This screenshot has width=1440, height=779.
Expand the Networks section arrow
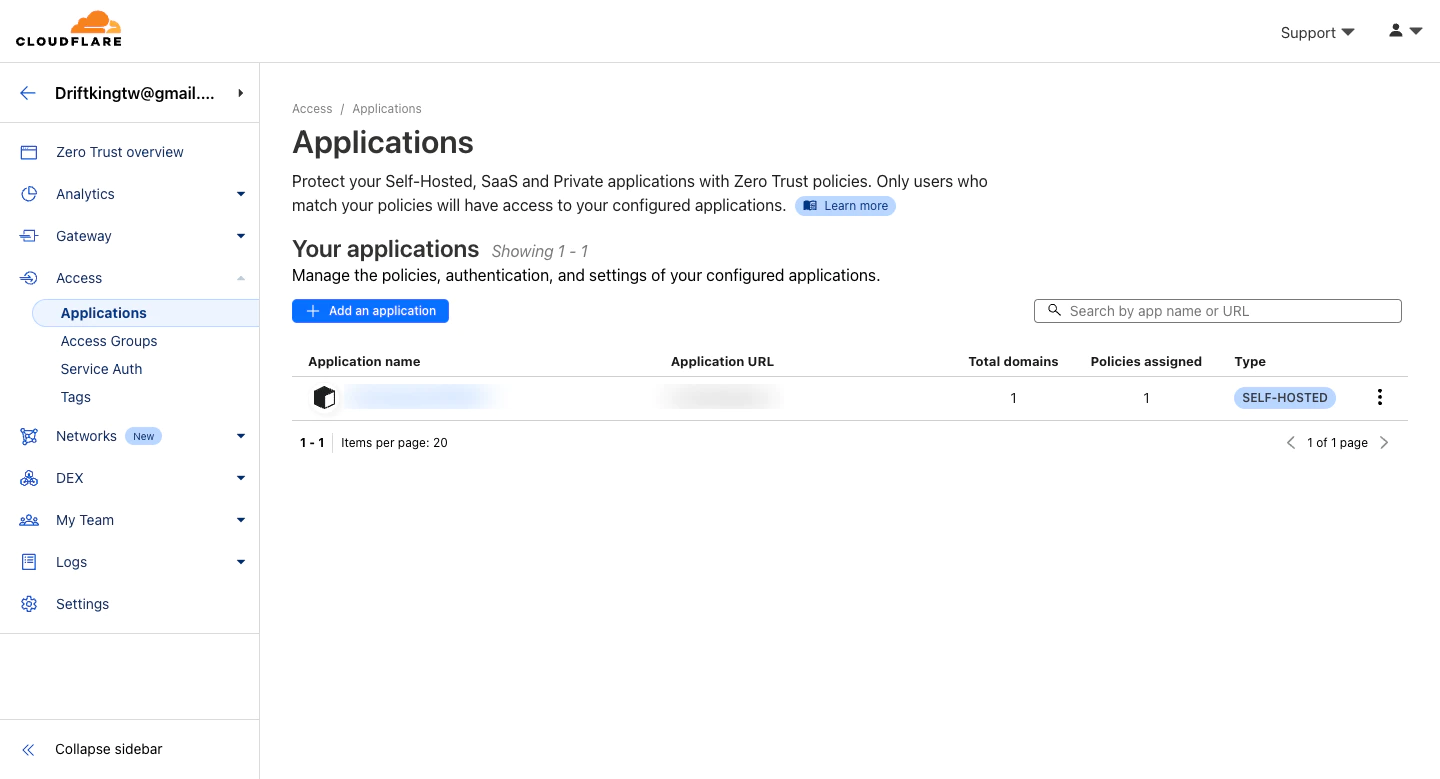click(x=241, y=436)
